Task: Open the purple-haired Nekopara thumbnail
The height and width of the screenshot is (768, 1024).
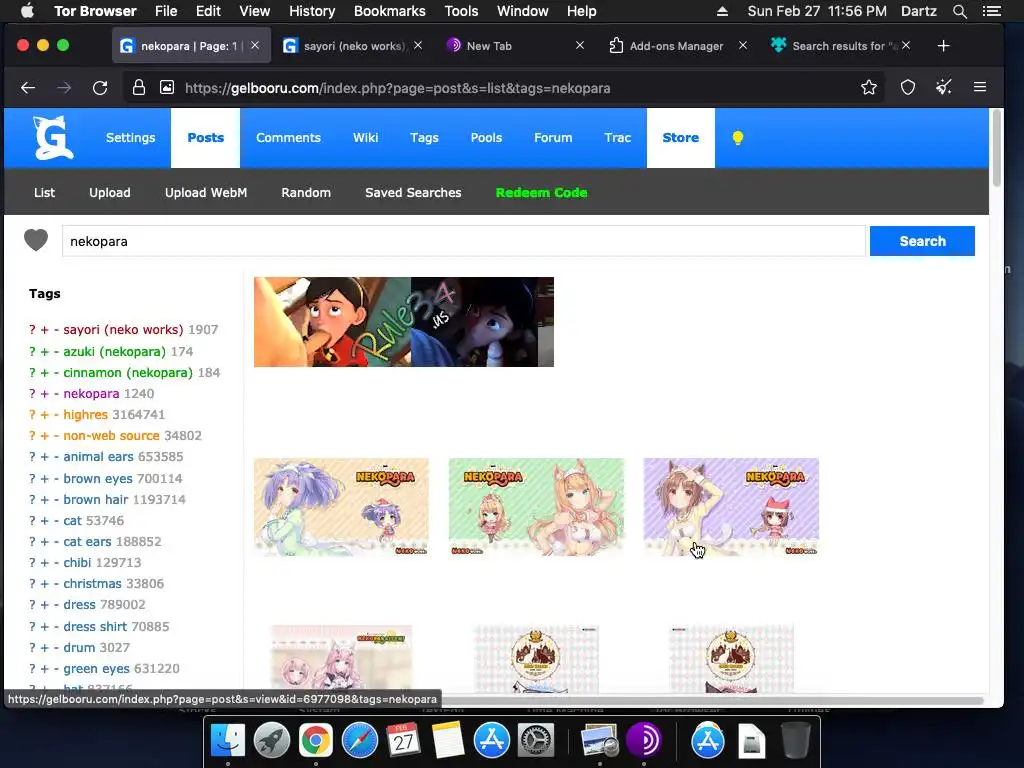Action: (x=342, y=507)
